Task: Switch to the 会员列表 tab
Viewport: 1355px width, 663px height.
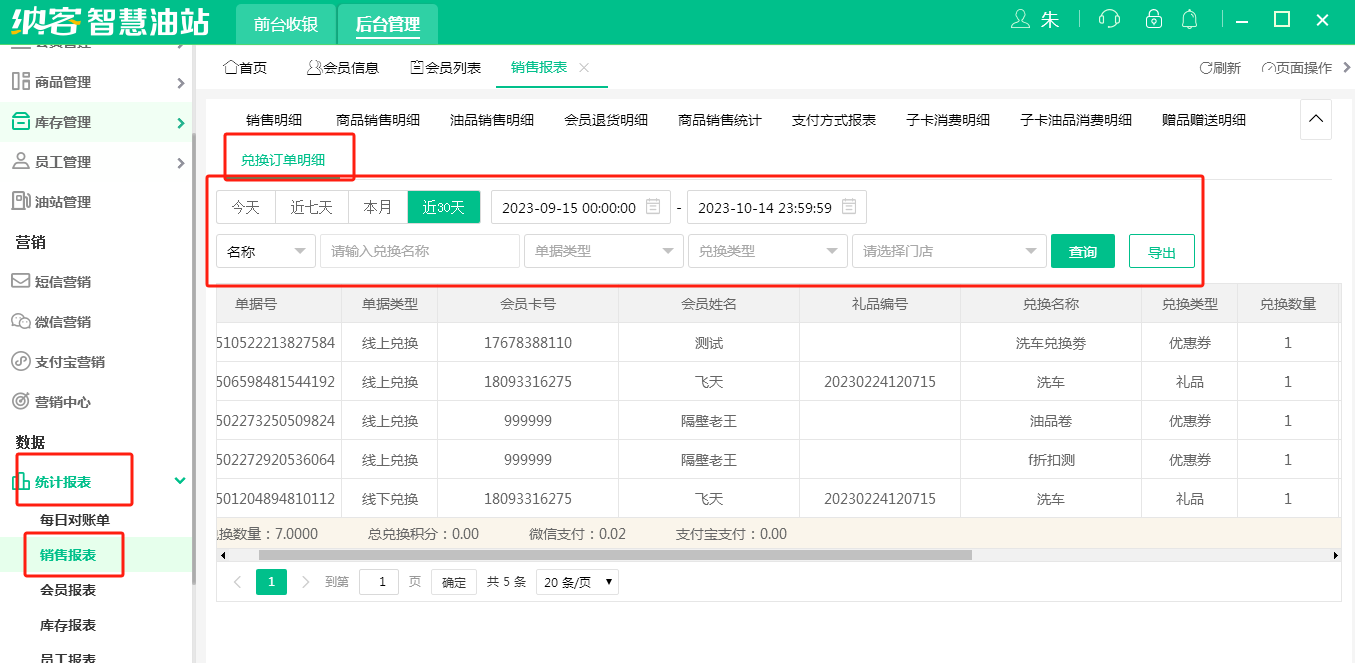Action: (x=446, y=68)
